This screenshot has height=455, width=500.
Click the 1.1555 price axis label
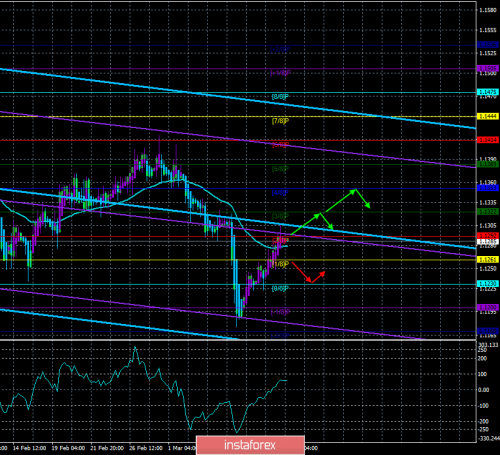click(x=488, y=30)
